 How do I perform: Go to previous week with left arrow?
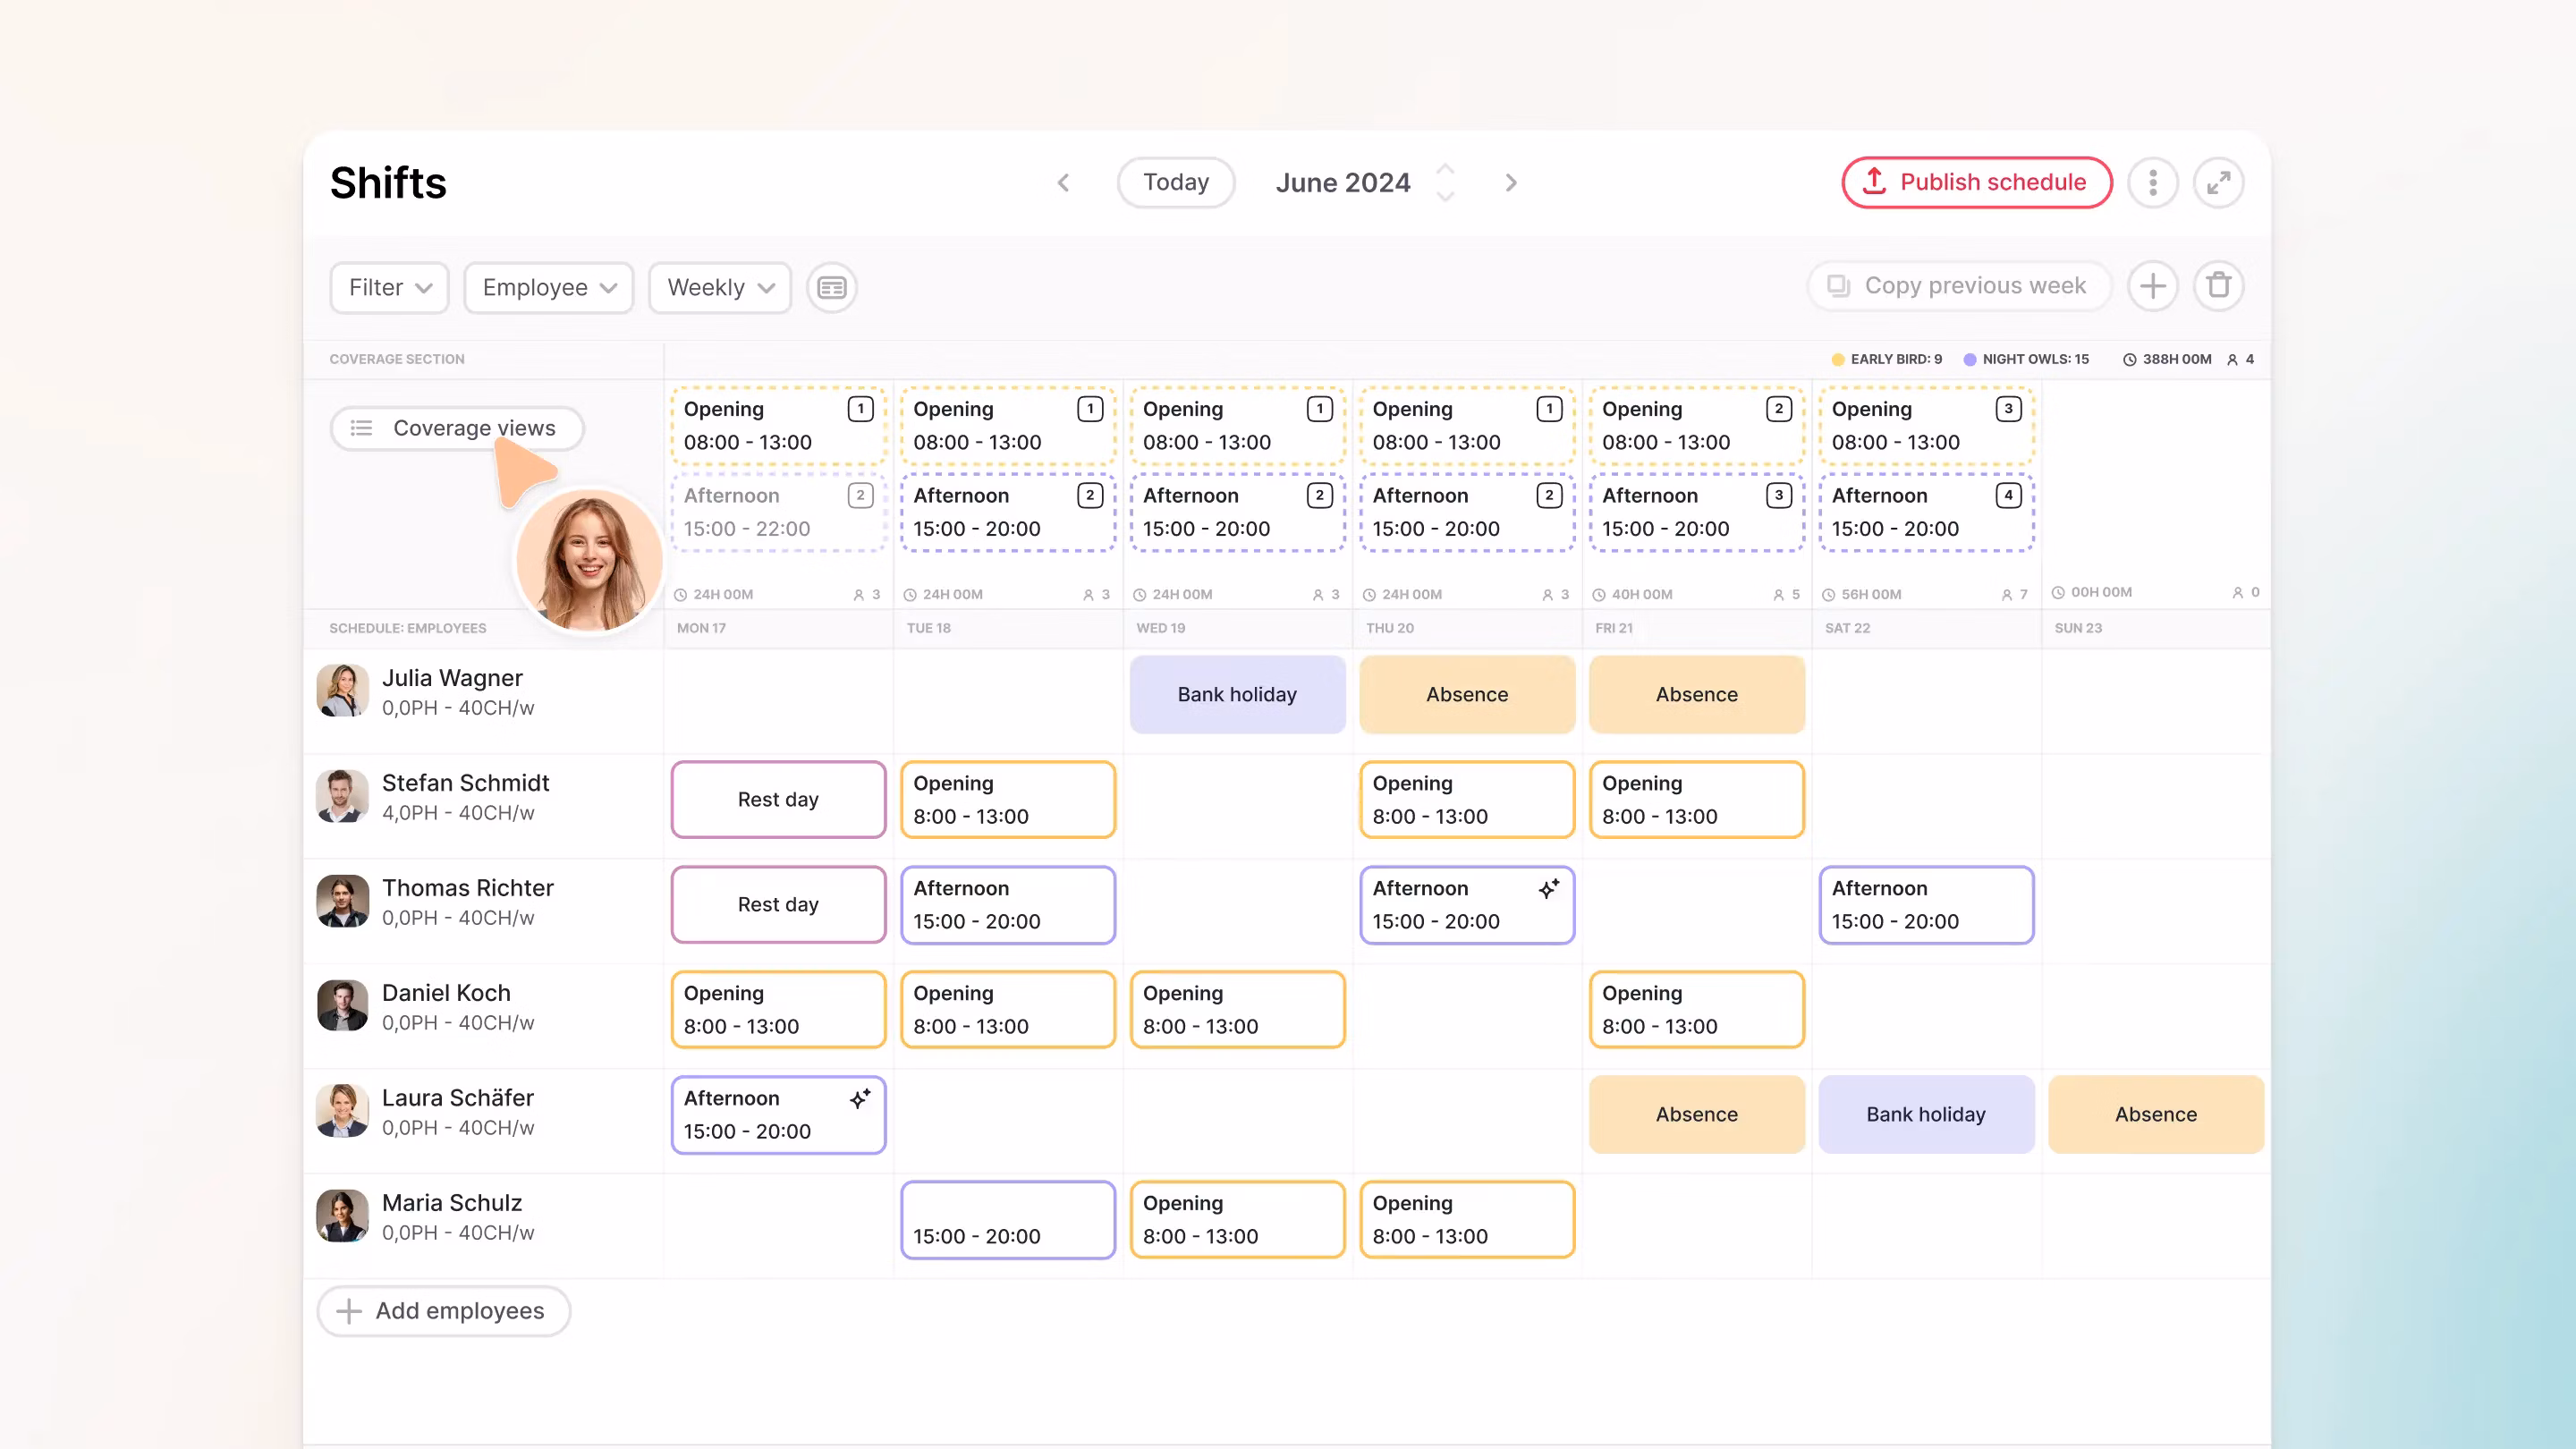1063,183
